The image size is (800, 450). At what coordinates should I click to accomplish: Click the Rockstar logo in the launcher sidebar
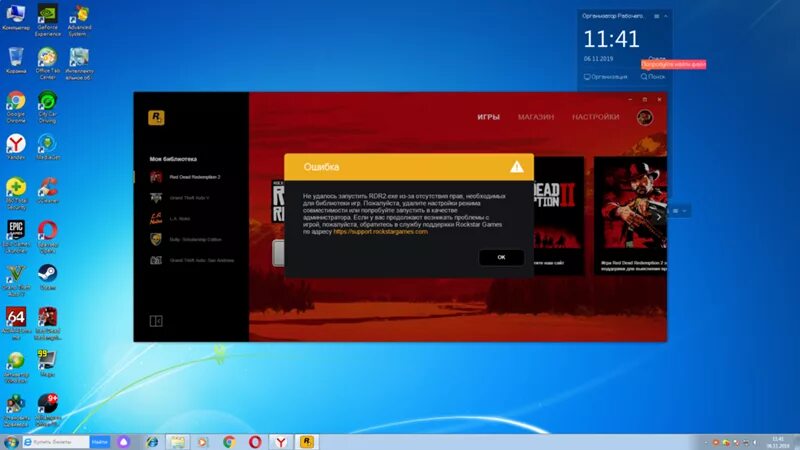click(156, 117)
